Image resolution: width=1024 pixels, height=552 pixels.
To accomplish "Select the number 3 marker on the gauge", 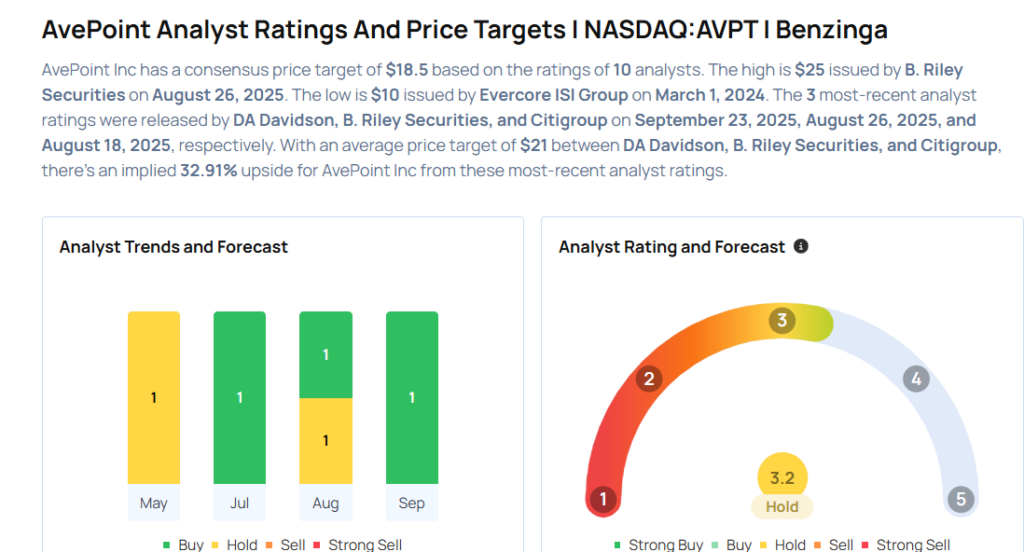I will click(782, 321).
